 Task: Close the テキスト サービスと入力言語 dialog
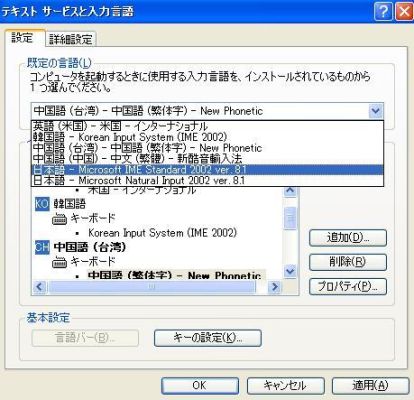click(x=404, y=12)
